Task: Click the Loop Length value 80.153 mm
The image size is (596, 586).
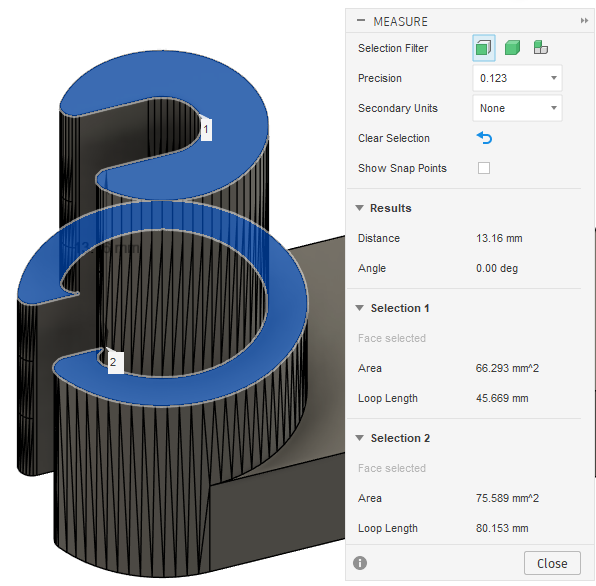Action: pyautogui.click(x=502, y=528)
